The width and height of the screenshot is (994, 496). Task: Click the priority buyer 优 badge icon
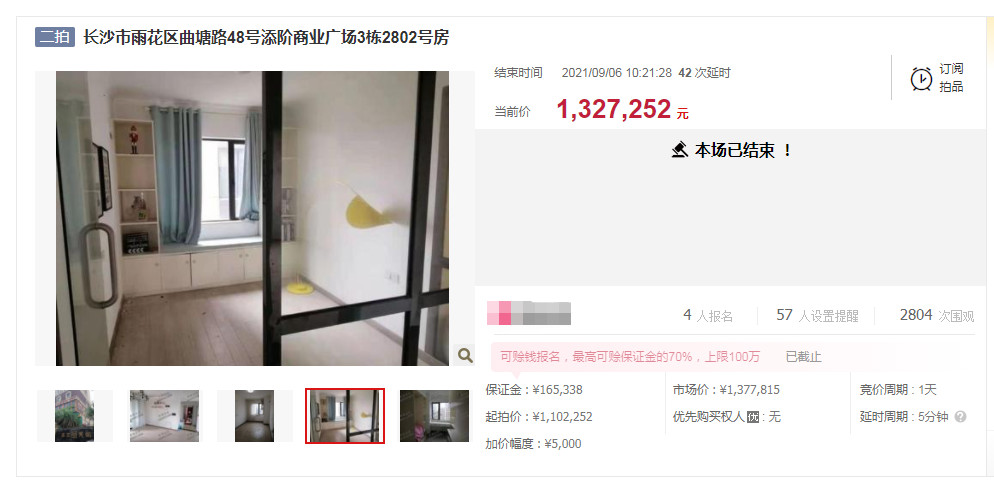click(752, 417)
